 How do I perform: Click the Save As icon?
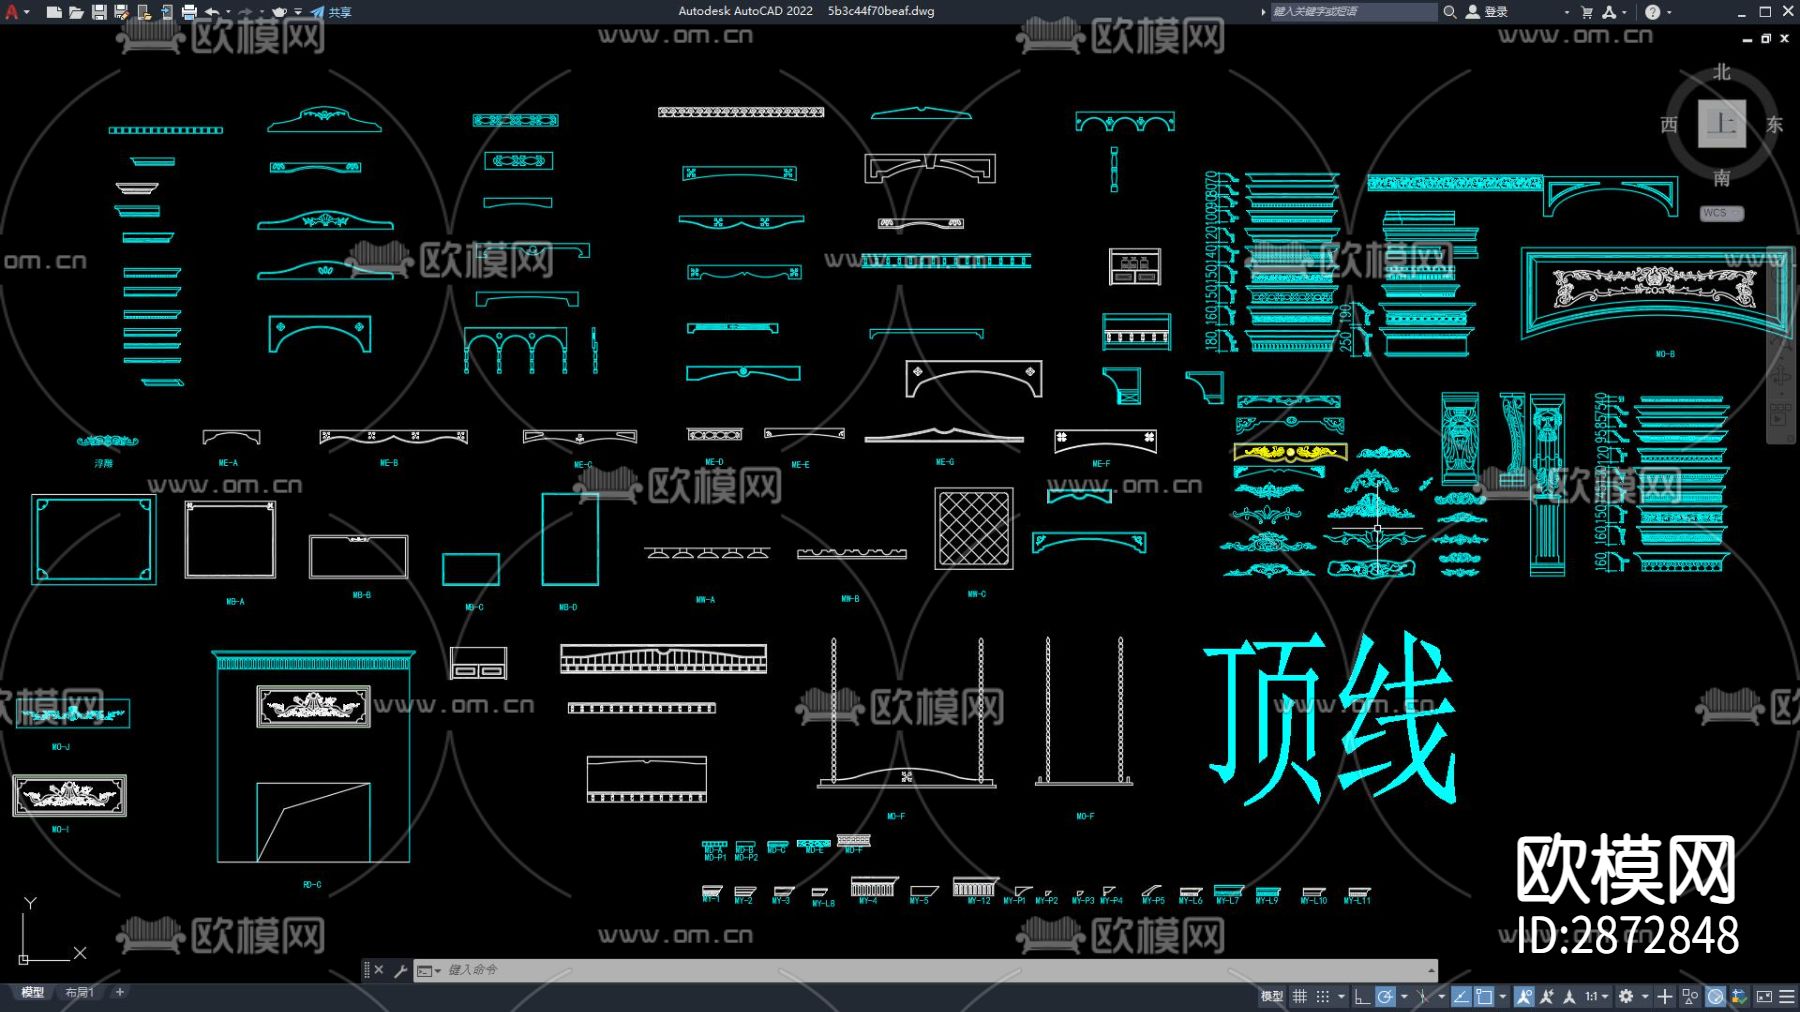121,12
